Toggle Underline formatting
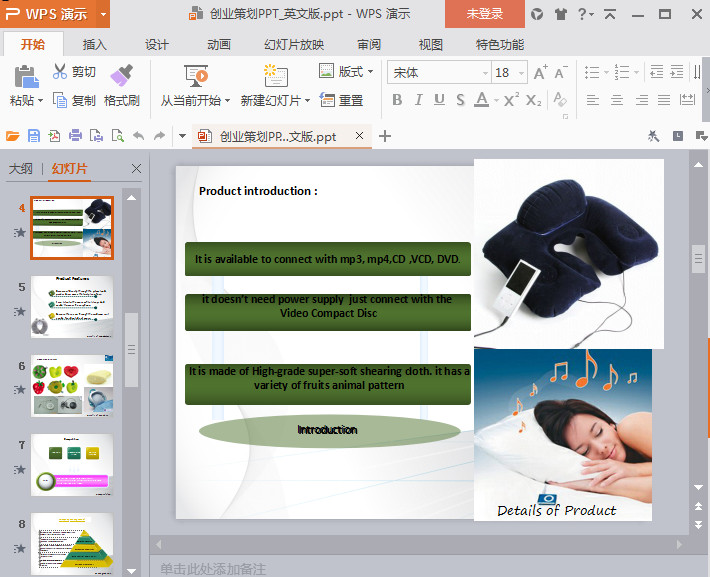The image size is (710, 577). click(439, 100)
